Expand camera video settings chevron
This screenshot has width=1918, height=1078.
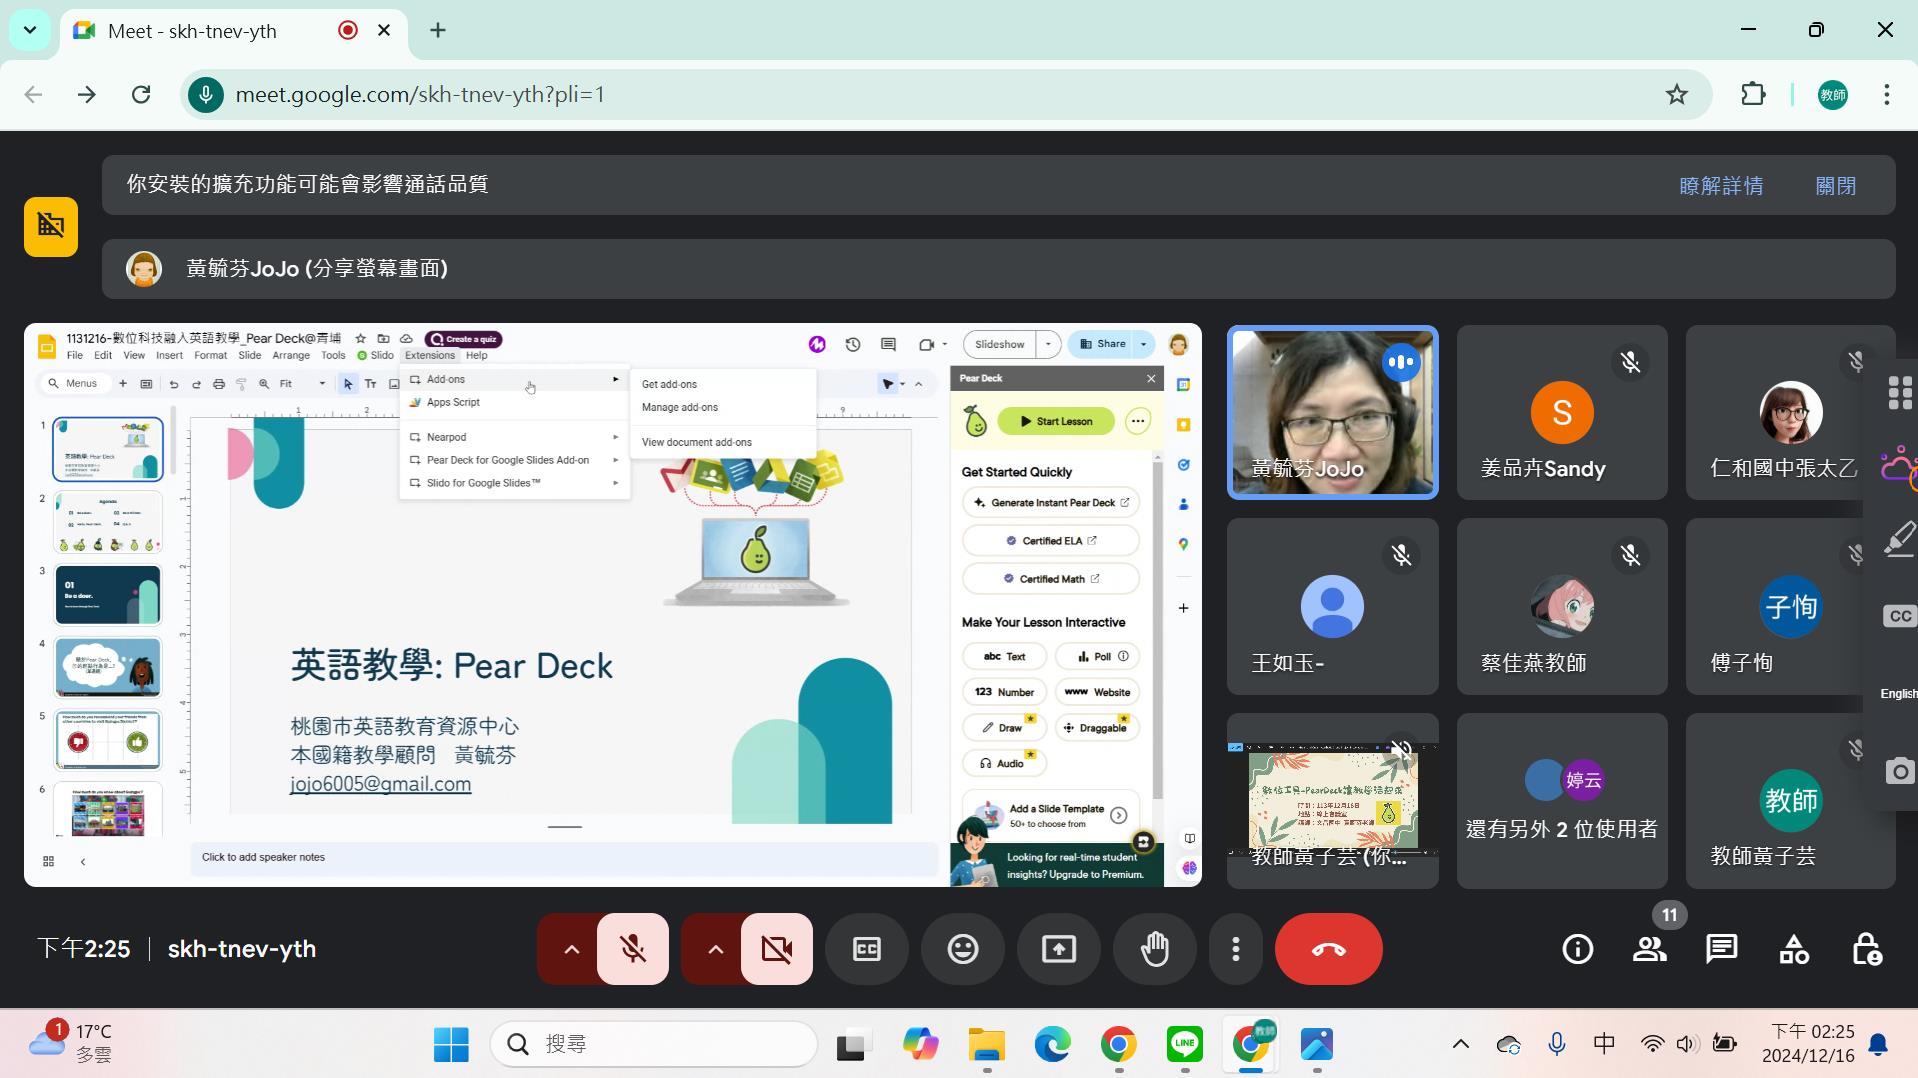pyautogui.click(x=715, y=949)
